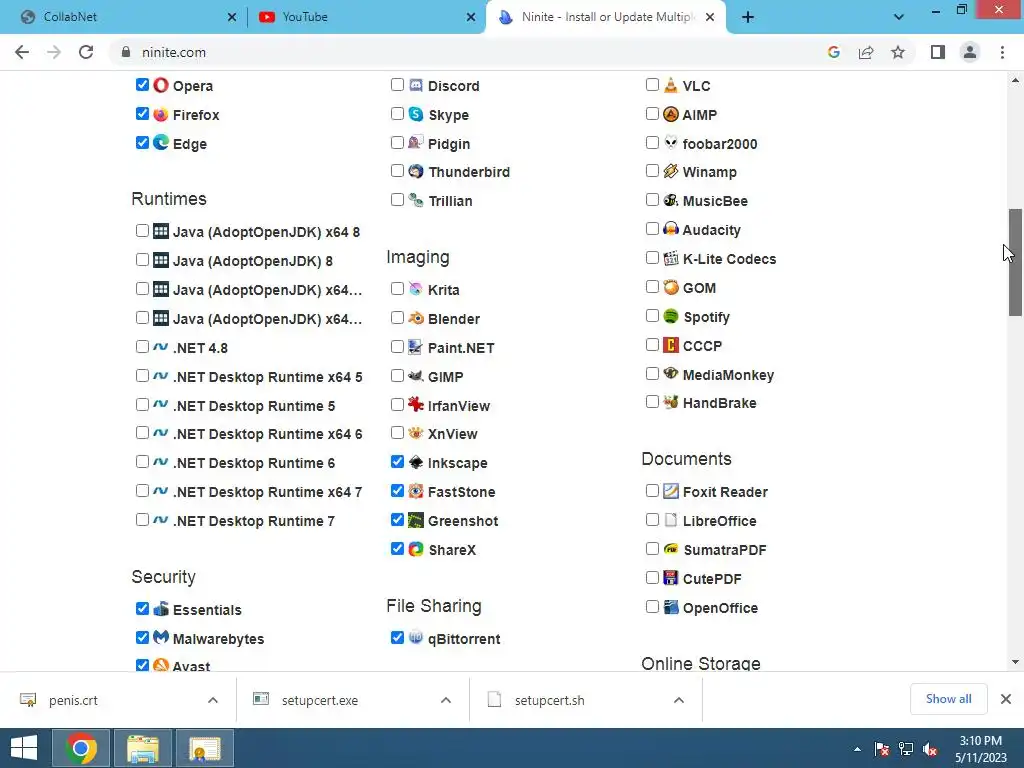Uncheck the FastStone checkbox
The image size is (1024, 768).
397,490
